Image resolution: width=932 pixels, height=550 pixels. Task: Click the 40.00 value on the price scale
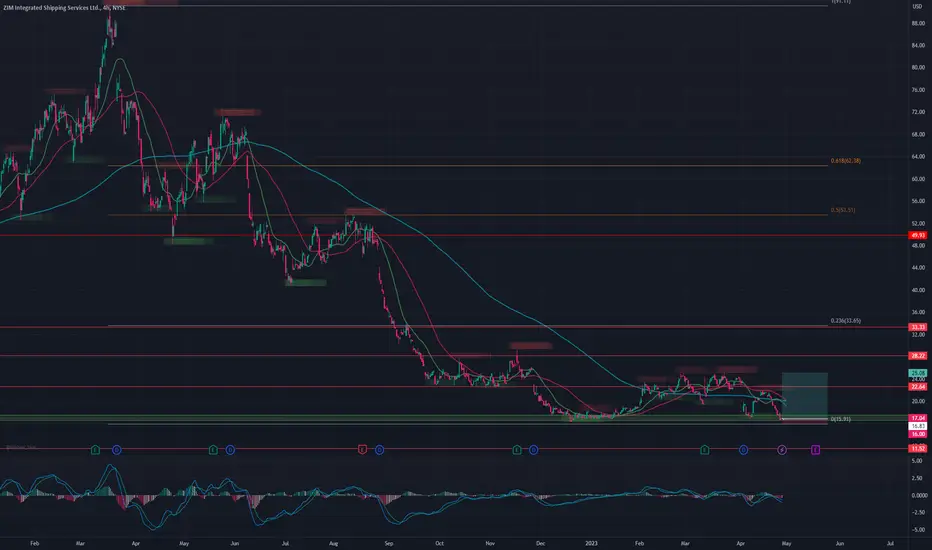pos(918,290)
